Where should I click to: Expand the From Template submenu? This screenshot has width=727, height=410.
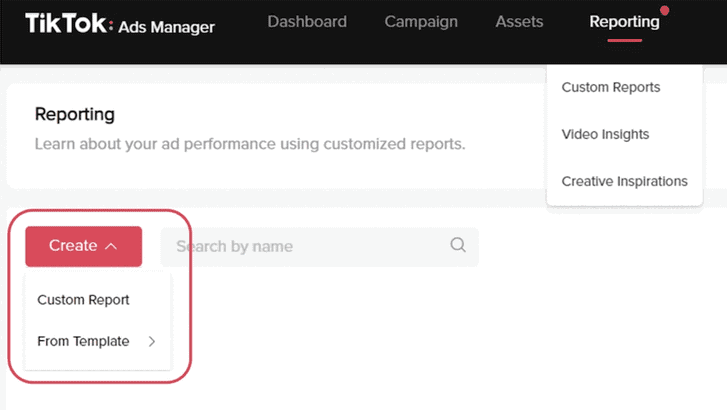pyautogui.click(x=96, y=341)
